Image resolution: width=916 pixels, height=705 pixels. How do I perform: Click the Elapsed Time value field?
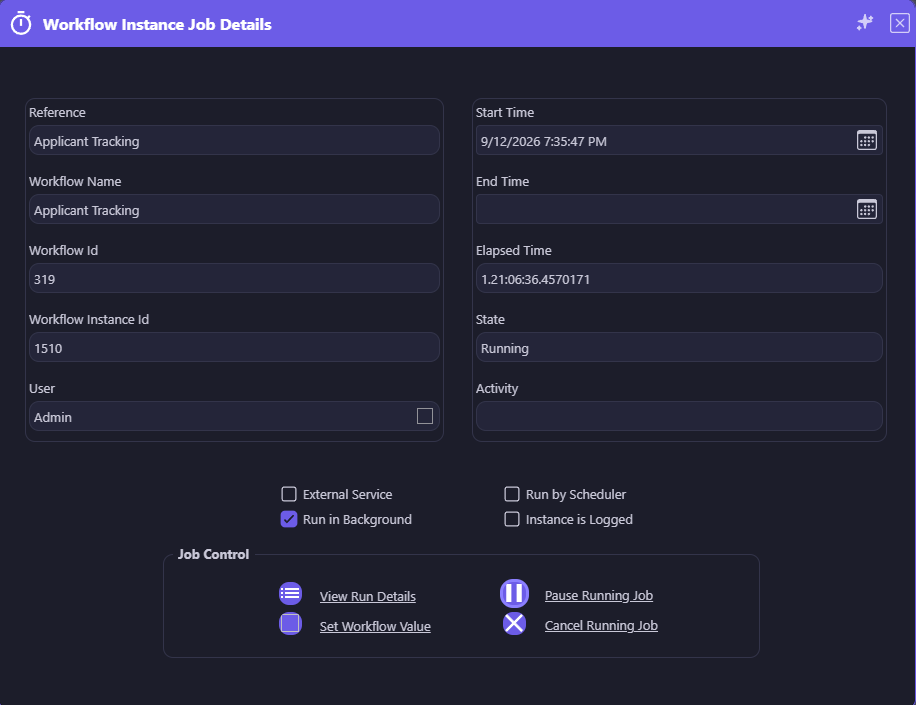point(679,278)
